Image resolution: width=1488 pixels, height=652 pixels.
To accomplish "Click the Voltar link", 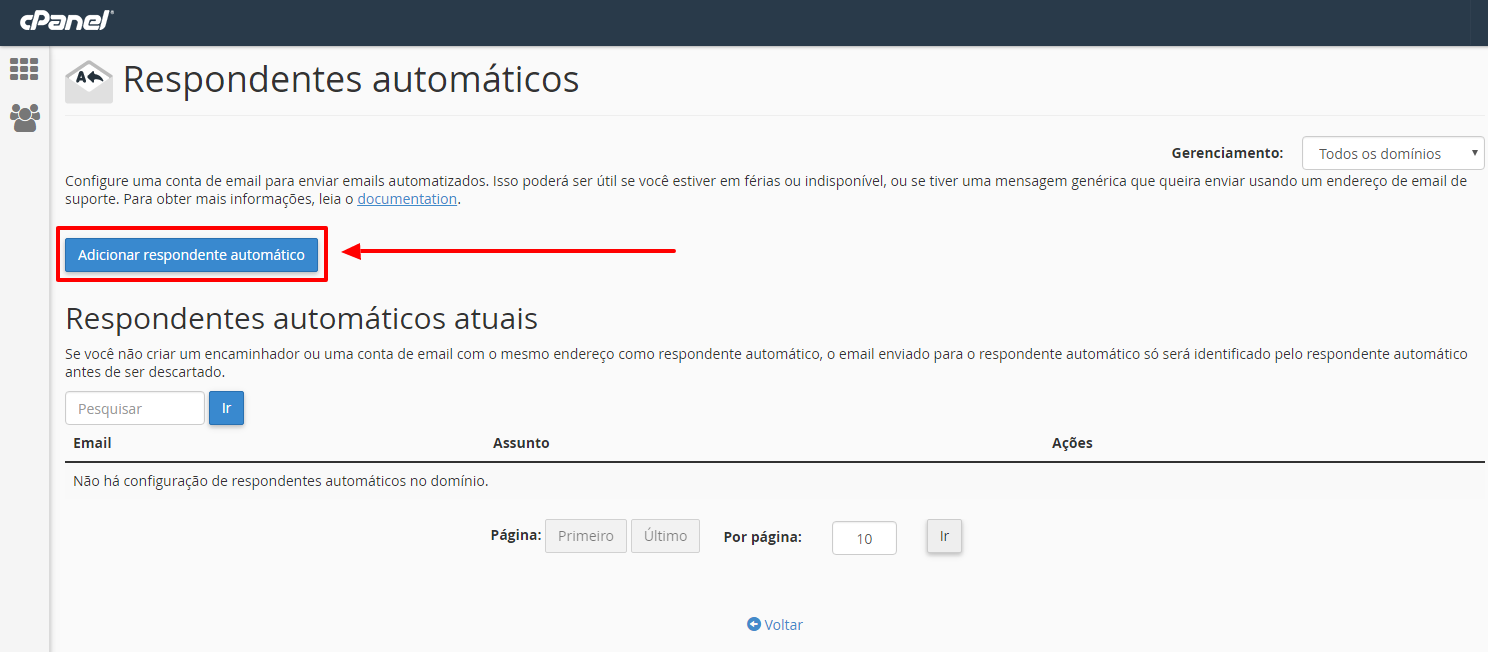I will [x=775, y=624].
